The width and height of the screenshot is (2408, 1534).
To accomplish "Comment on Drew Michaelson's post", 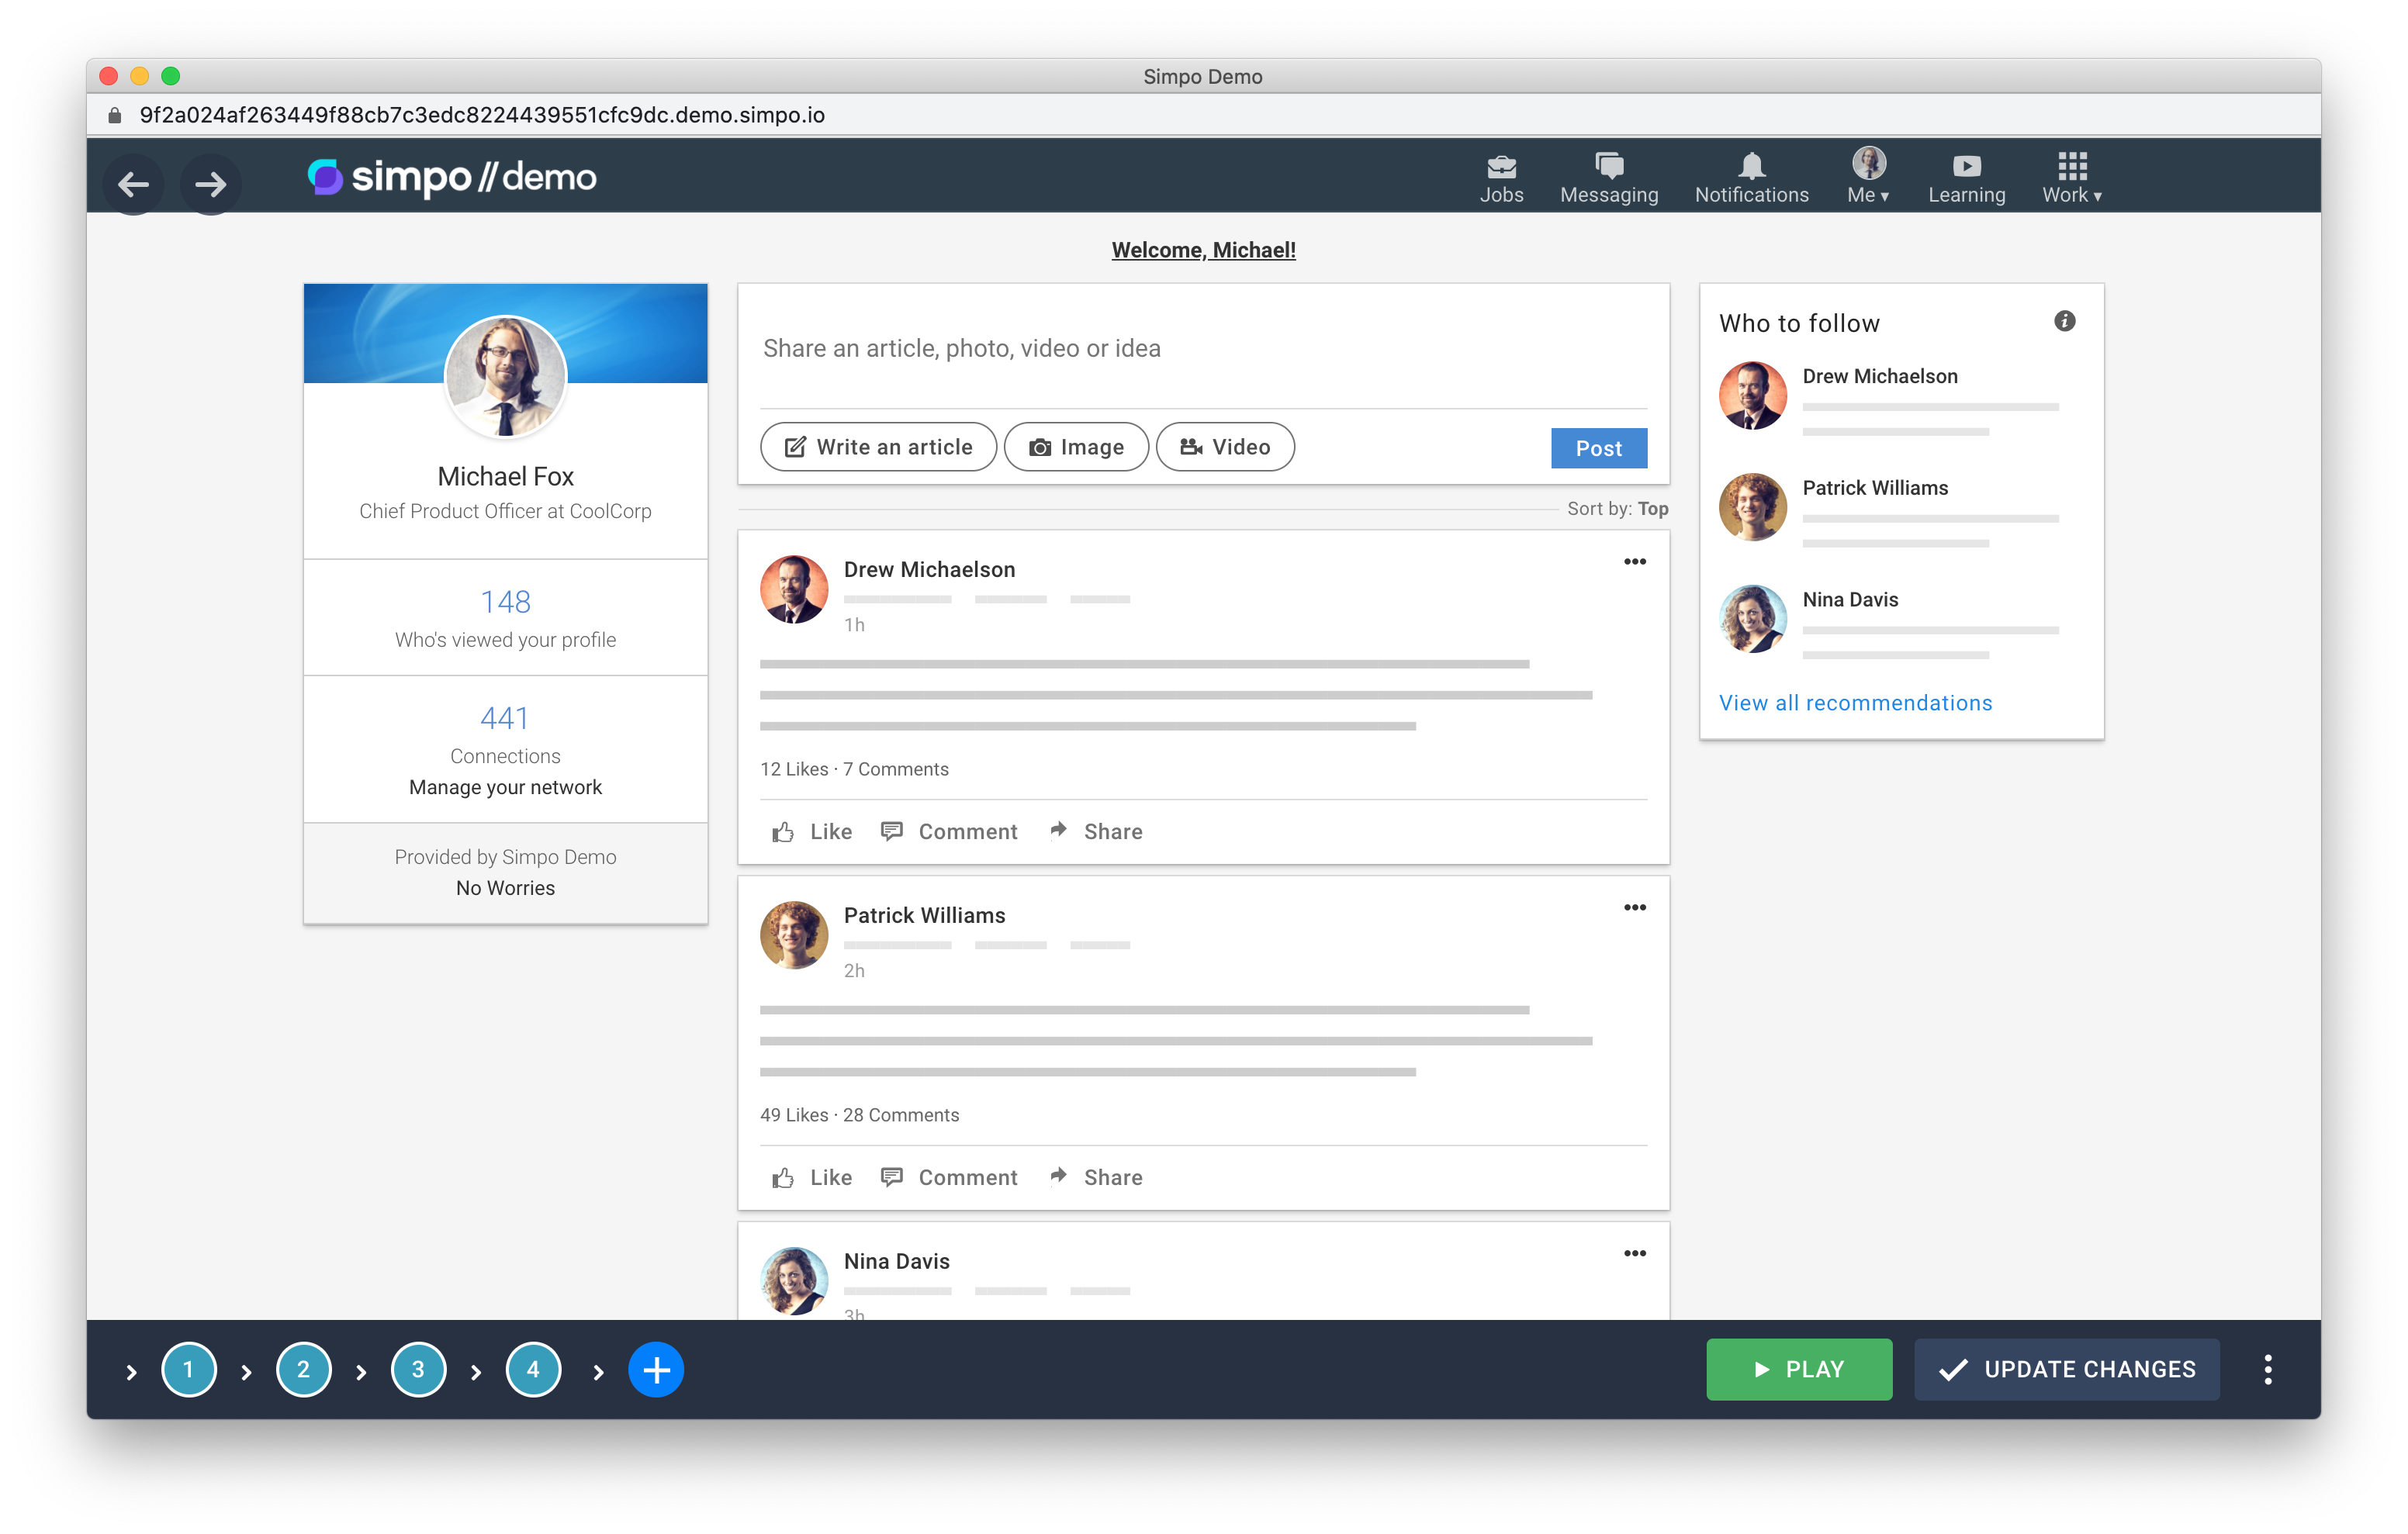I will 949,832.
